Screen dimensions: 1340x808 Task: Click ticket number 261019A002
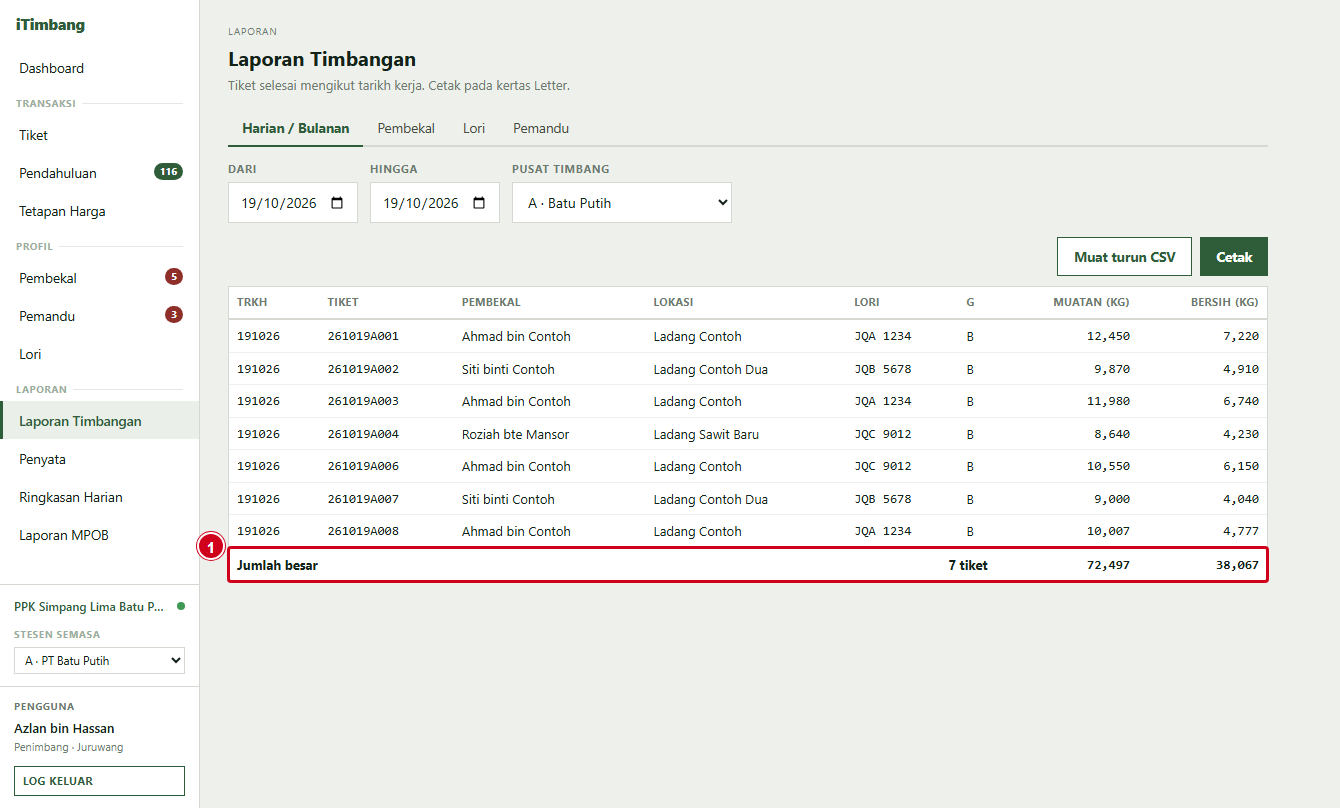363,370
